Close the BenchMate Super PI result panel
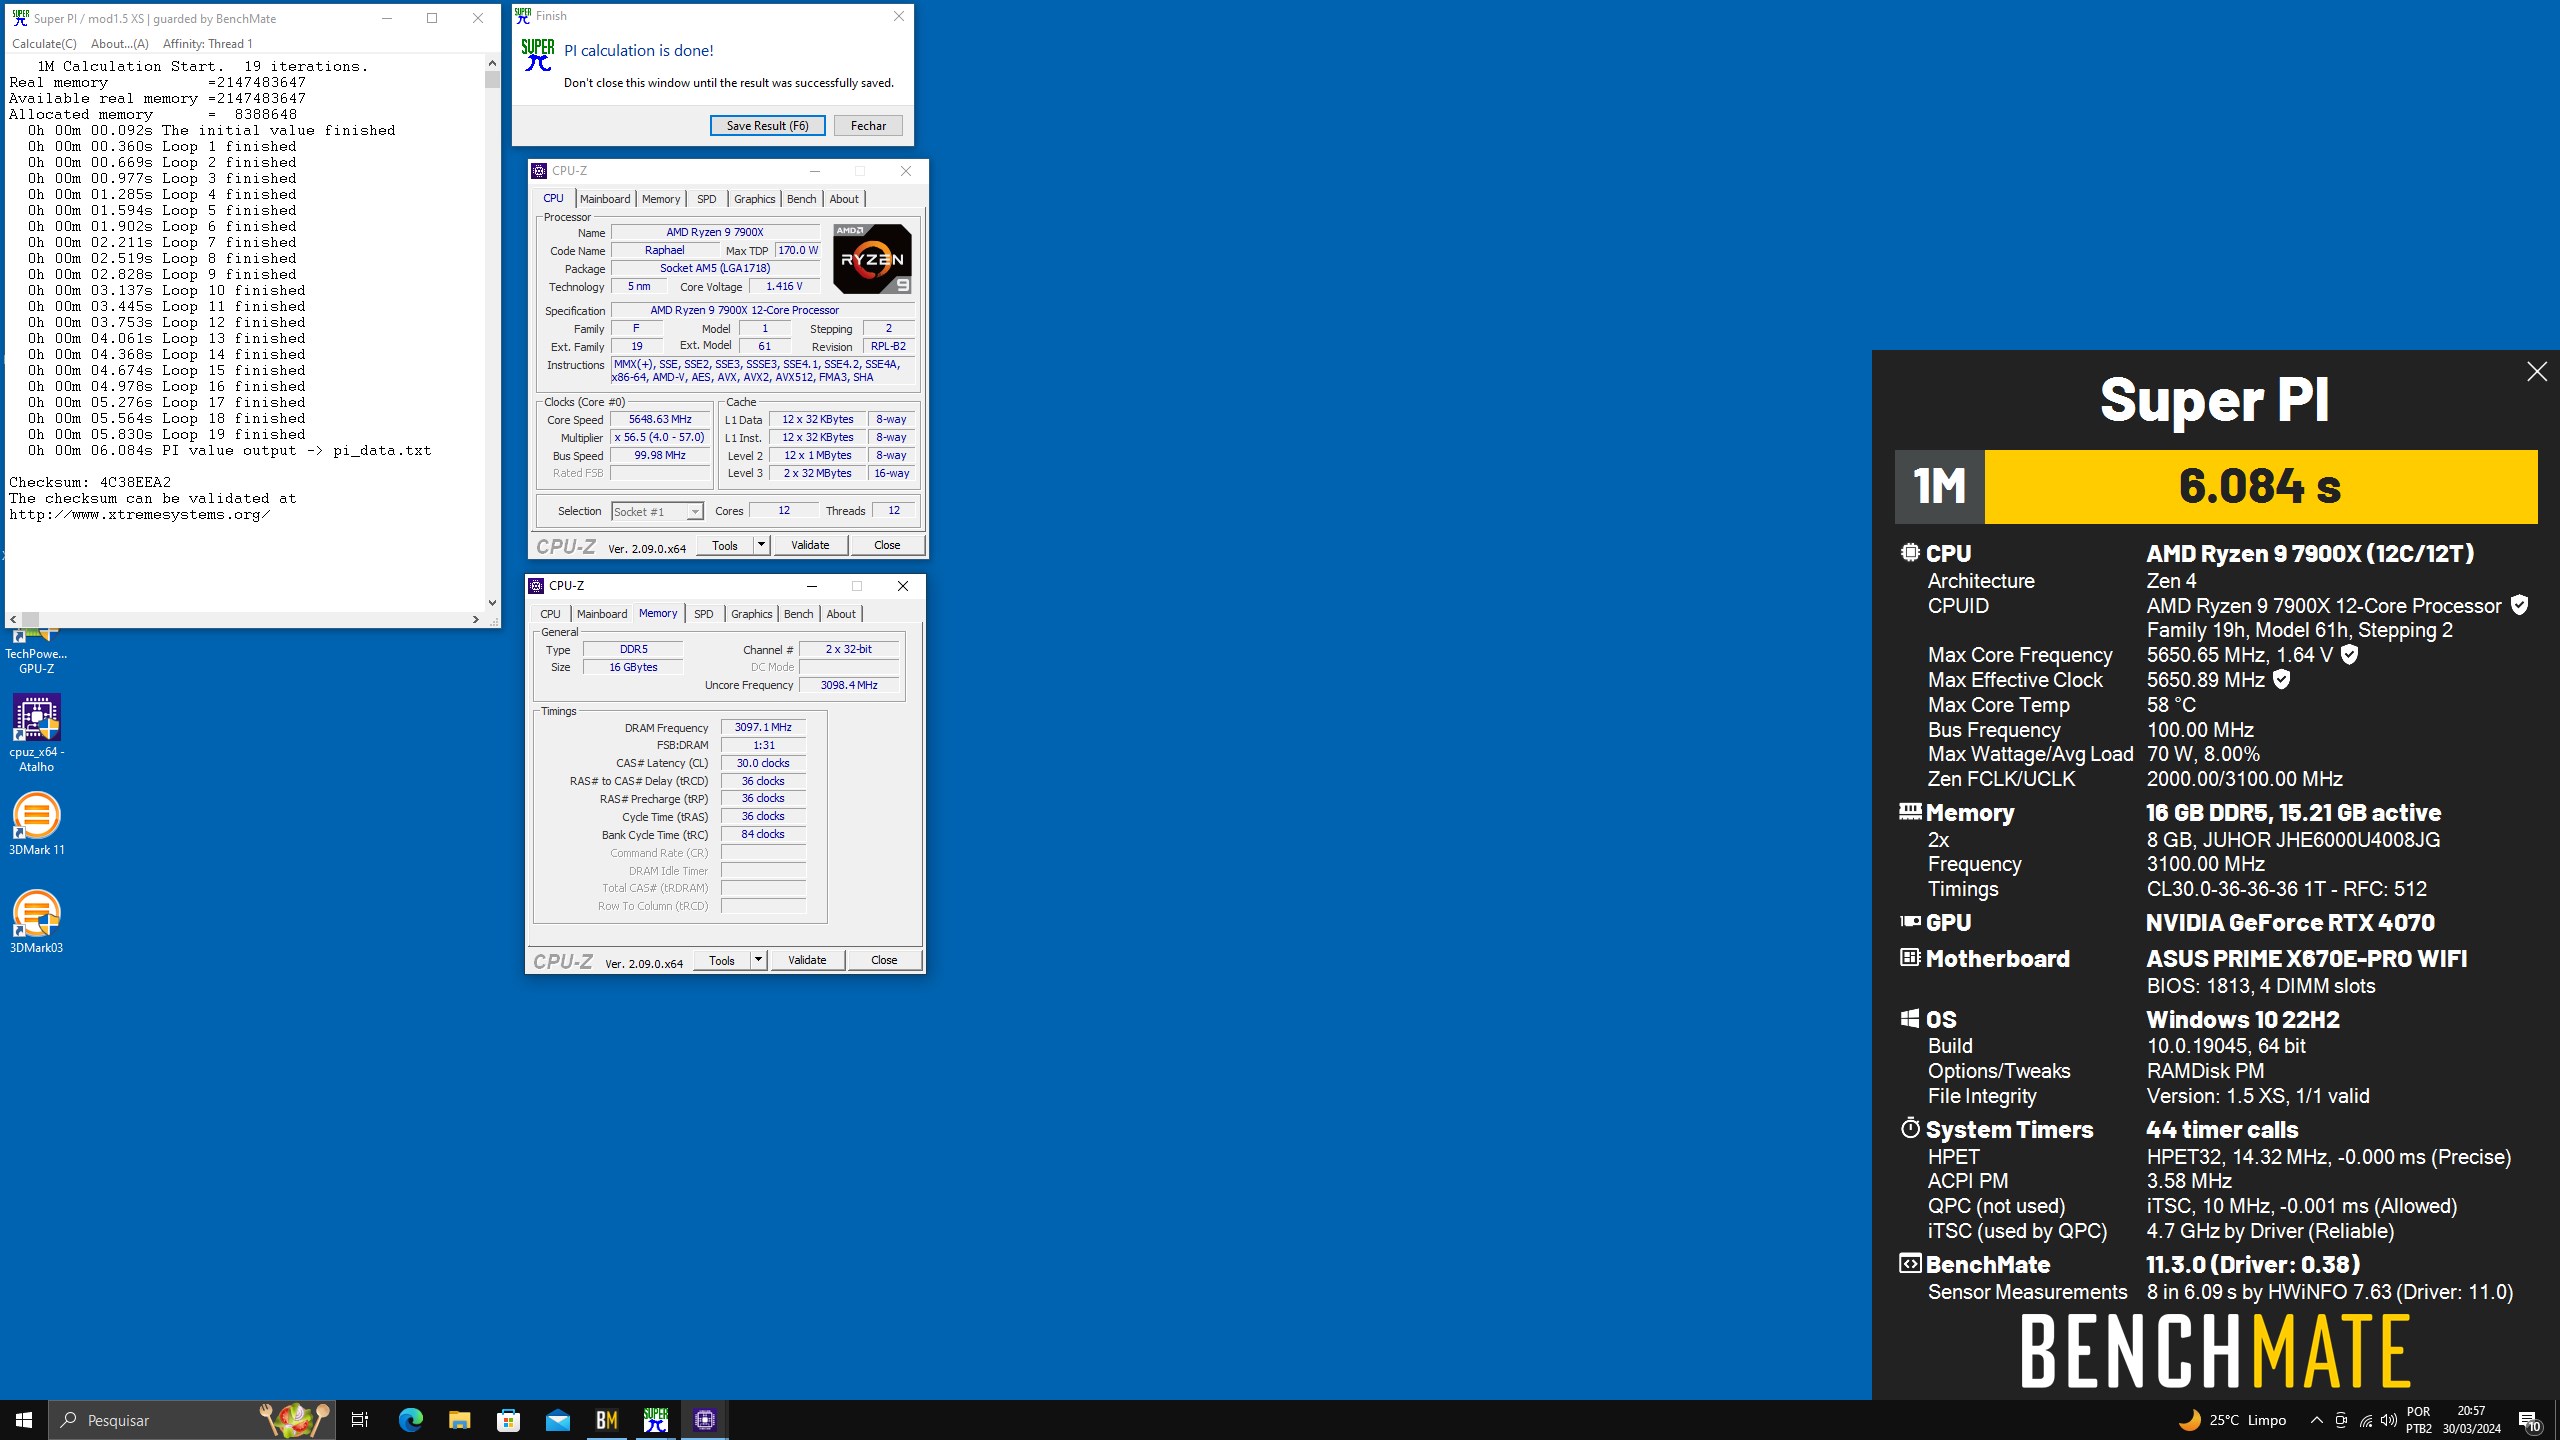This screenshot has width=2560, height=1440. (2536, 372)
